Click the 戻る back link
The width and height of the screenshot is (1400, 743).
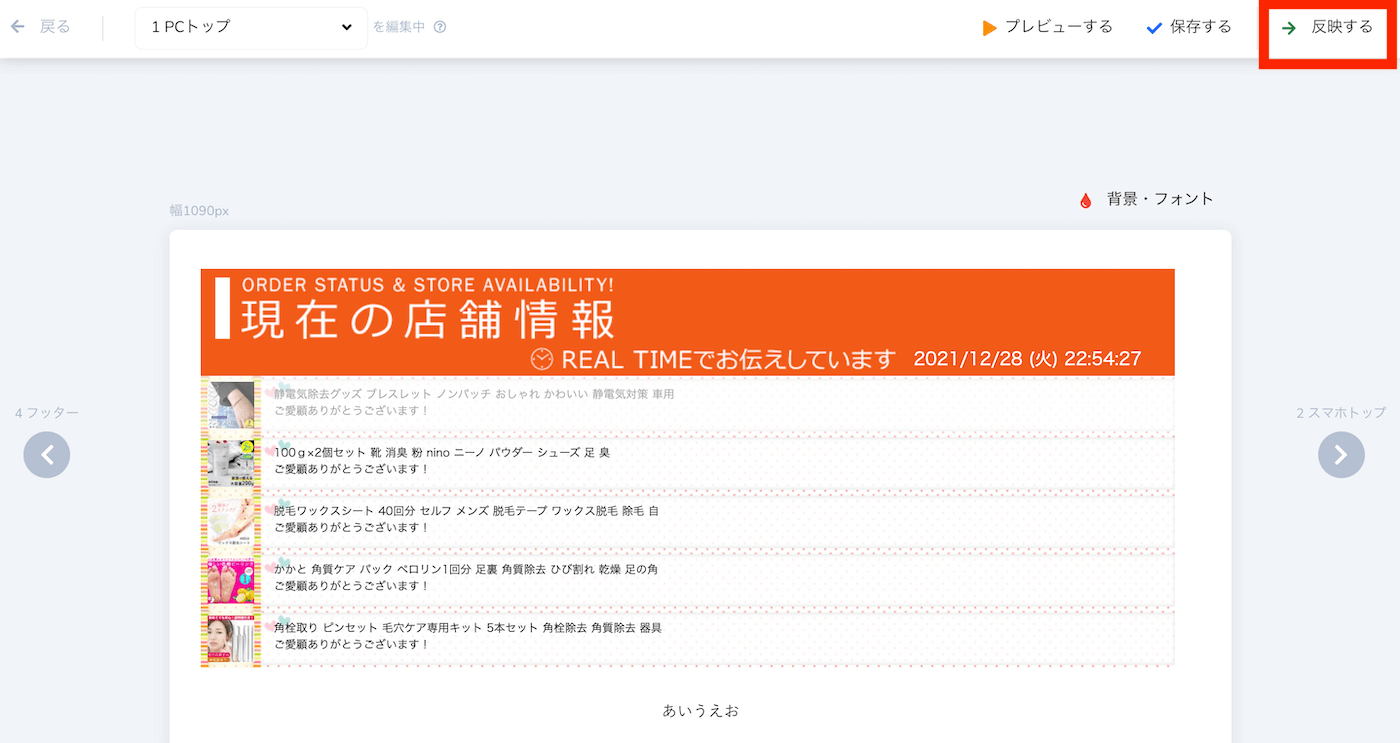click(x=55, y=27)
